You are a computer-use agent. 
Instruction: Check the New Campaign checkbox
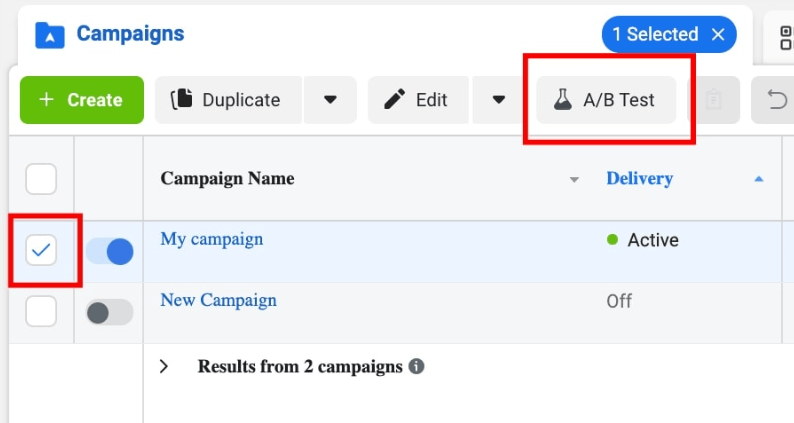[41, 311]
